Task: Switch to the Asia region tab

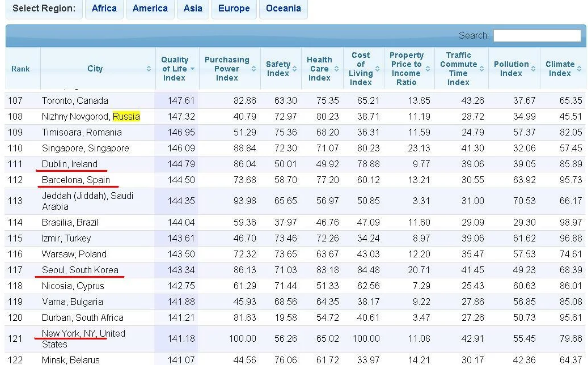Action: [x=193, y=8]
